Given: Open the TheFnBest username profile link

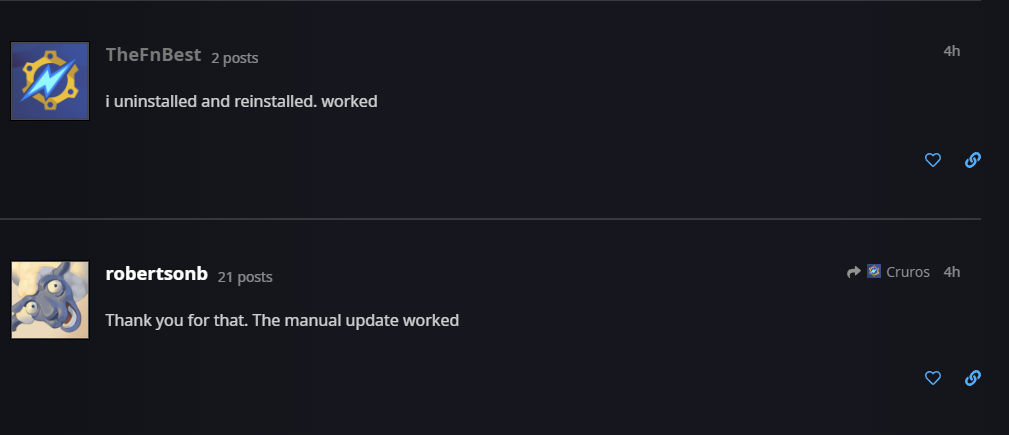Looking at the screenshot, I should pyautogui.click(x=153, y=55).
